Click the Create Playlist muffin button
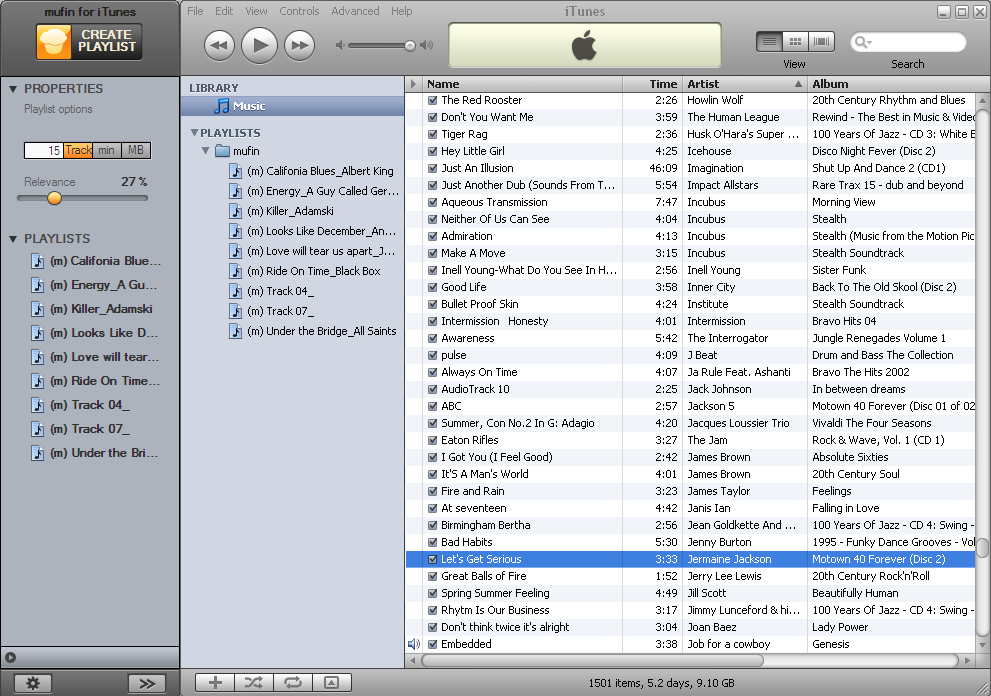991x696 pixels. [89, 42]
